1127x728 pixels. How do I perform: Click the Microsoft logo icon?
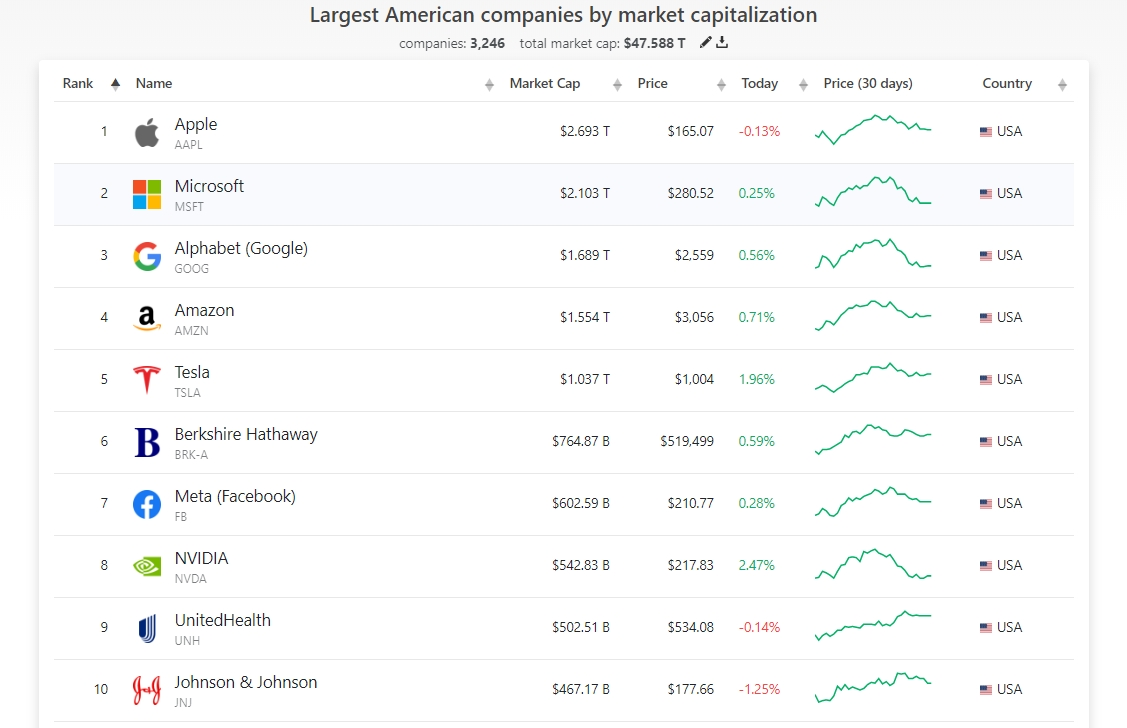[147, 194]
